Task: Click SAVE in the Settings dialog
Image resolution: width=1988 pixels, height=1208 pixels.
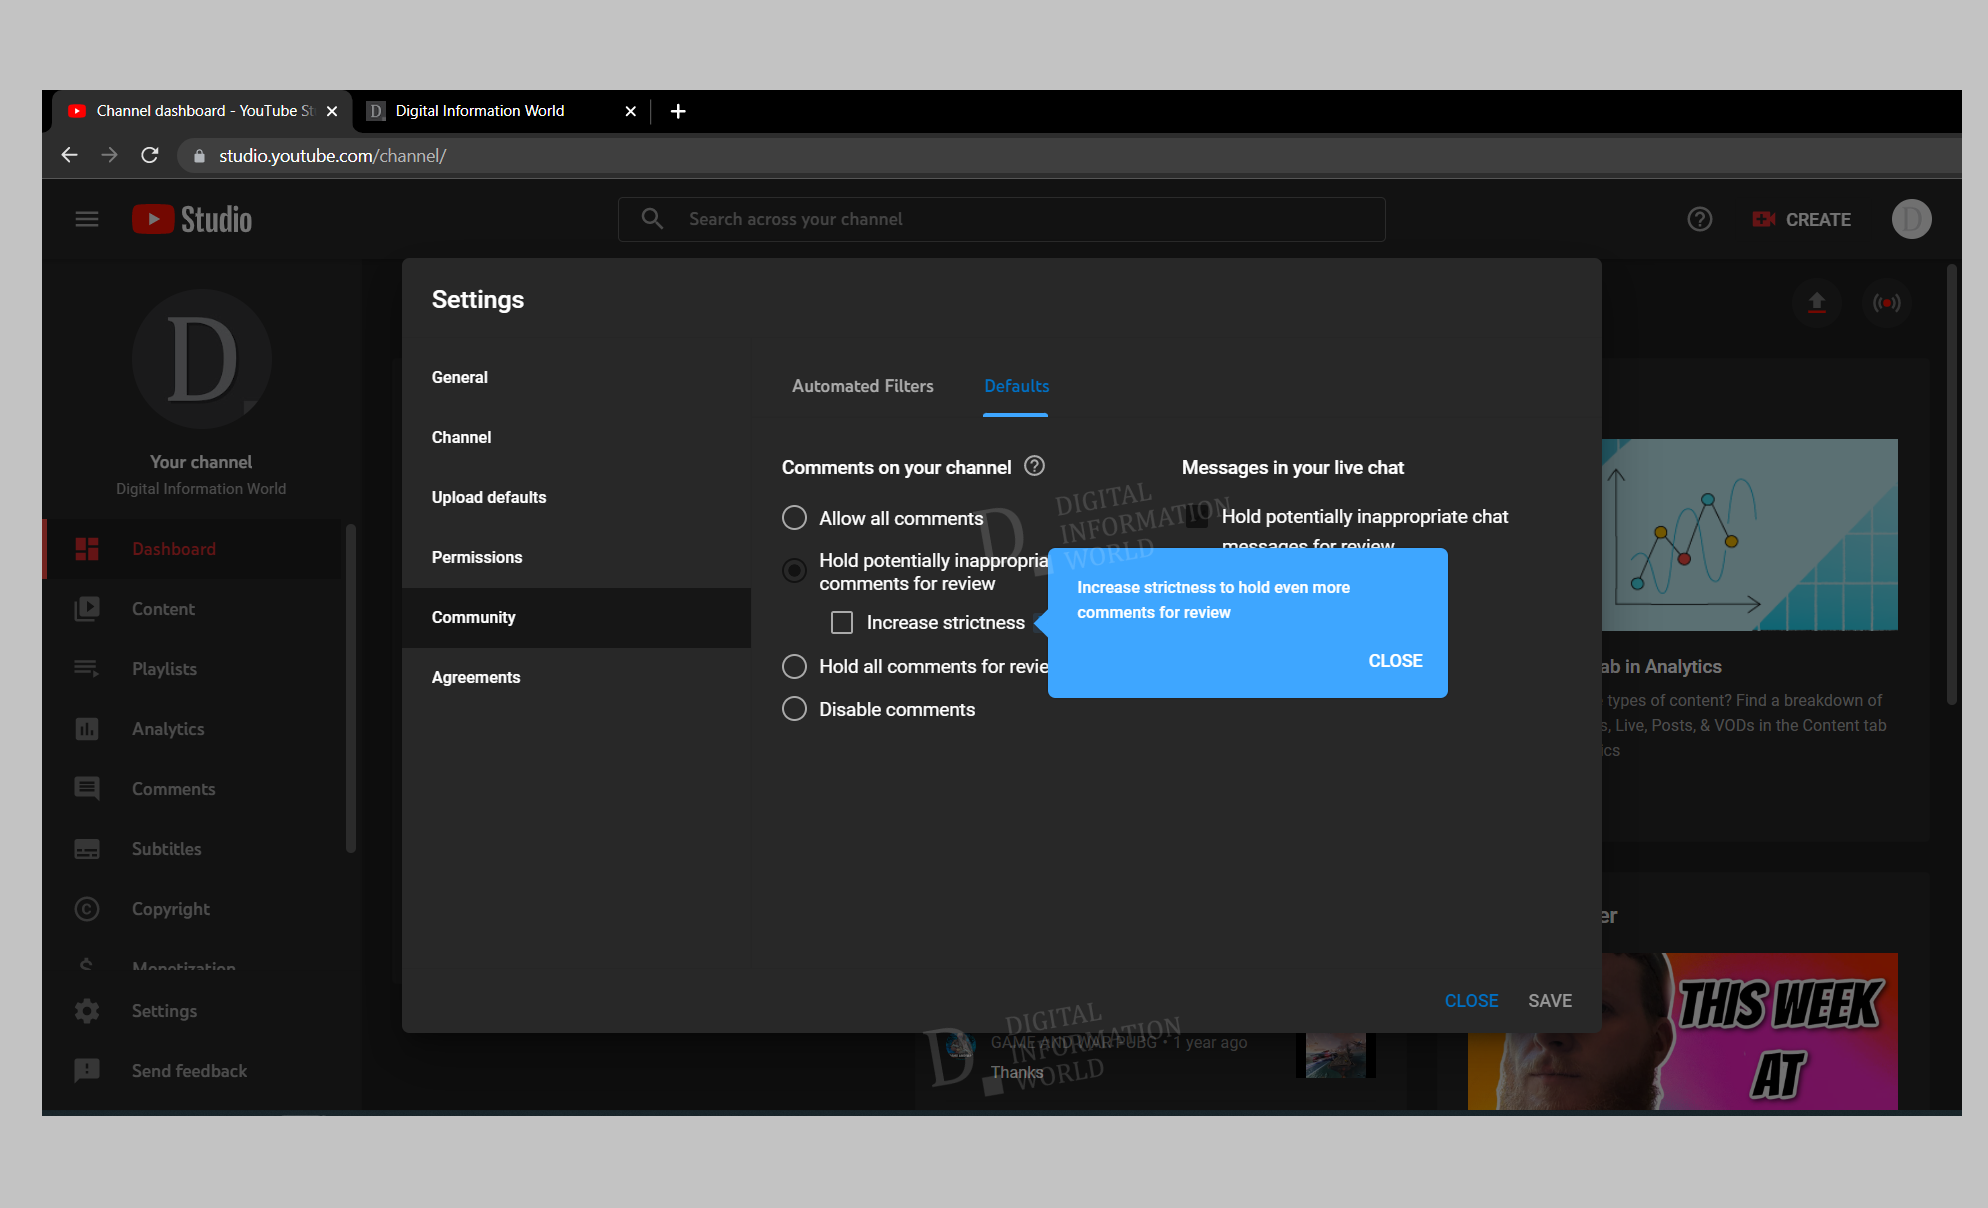Action: pos(1549,1001)
